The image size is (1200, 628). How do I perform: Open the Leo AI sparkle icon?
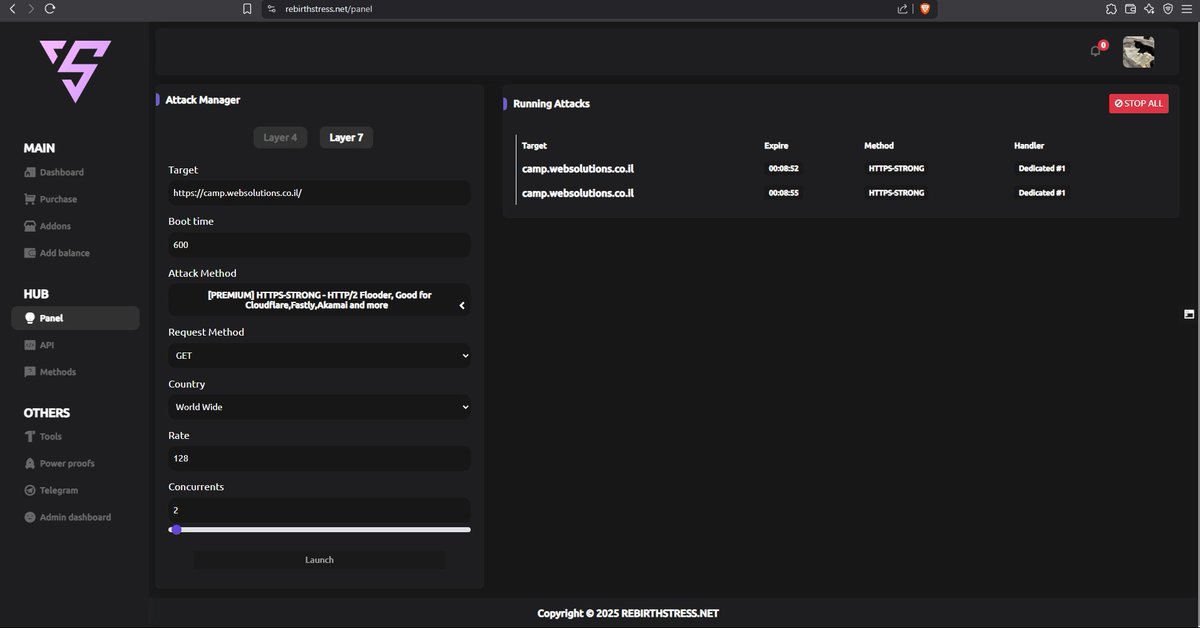pyautogui.click(x=1149, y=9)
